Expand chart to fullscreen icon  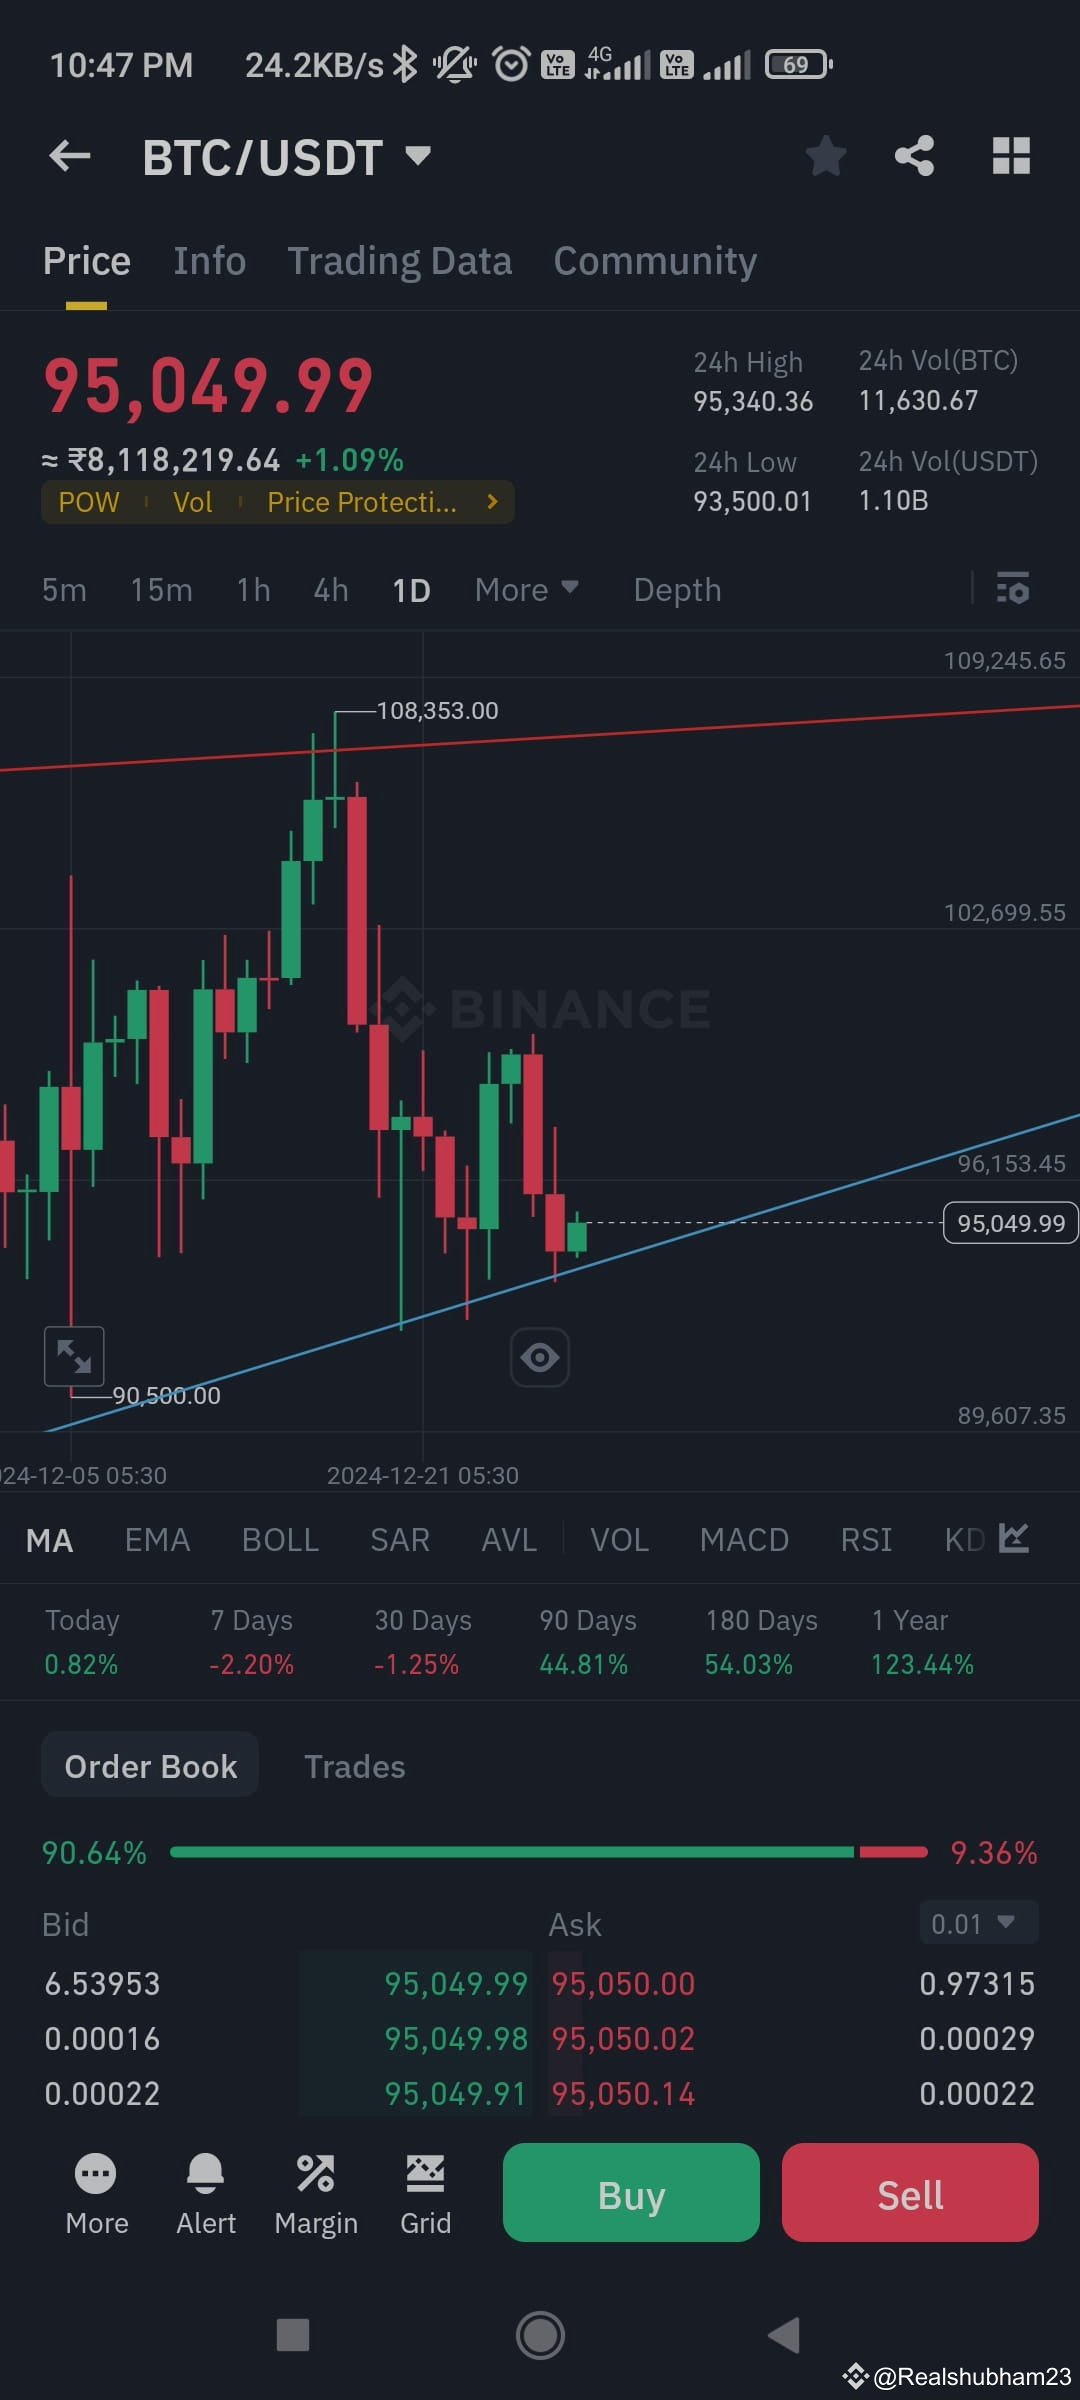point(74,1356)
